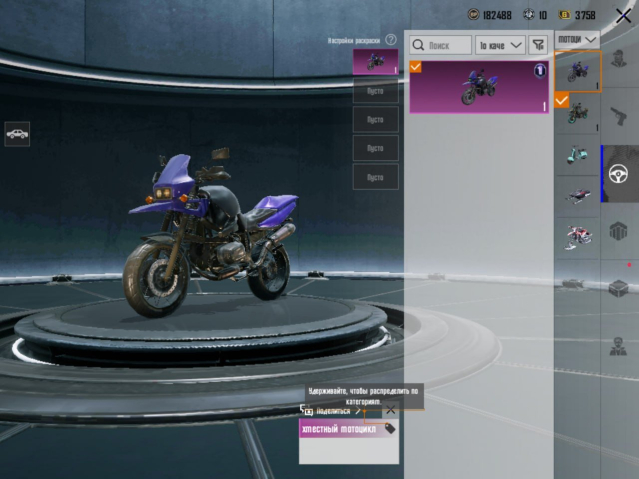Screen dimensions: 639x479
Task: Open the filter funnel icon
Action: (538, 45)
